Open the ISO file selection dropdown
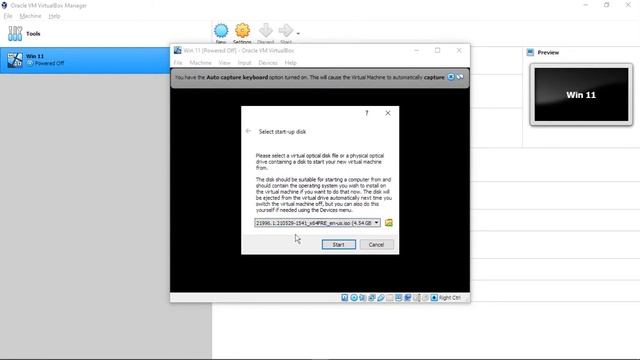This screenshot has width=640, height=360. (x=317, y=223)
